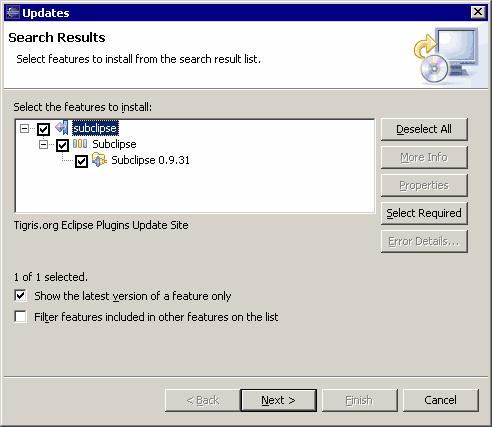The height and width of the screenshot is (427, 492).
Task: Click the Subclipse 0.9.31 feature icon
Action: pyautogui.click(x=99, y=160)
